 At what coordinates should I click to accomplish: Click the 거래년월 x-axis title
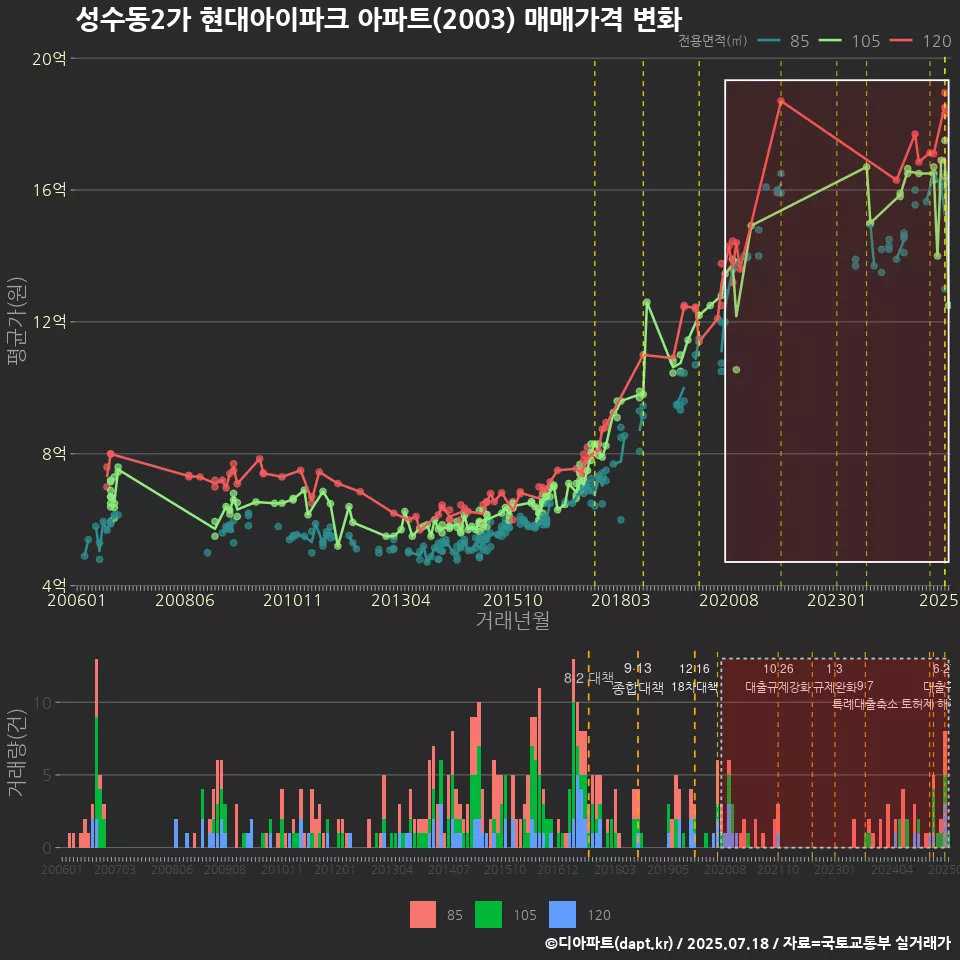(x=512, y=620)
